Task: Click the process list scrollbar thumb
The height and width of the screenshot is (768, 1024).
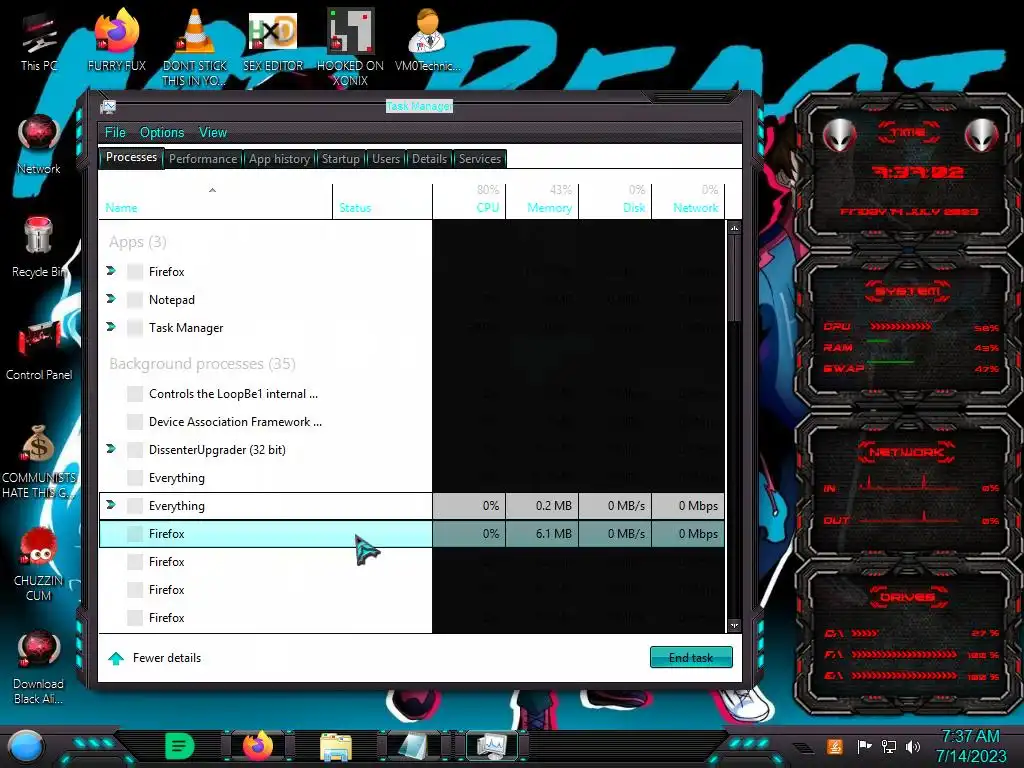Action: [734, 278]
